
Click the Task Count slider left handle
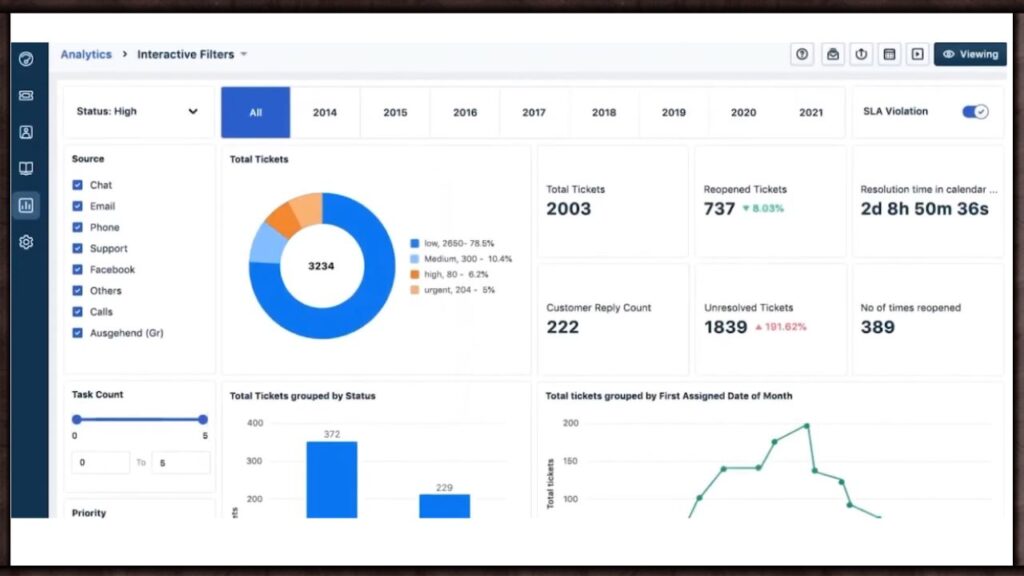coord(77,419)
